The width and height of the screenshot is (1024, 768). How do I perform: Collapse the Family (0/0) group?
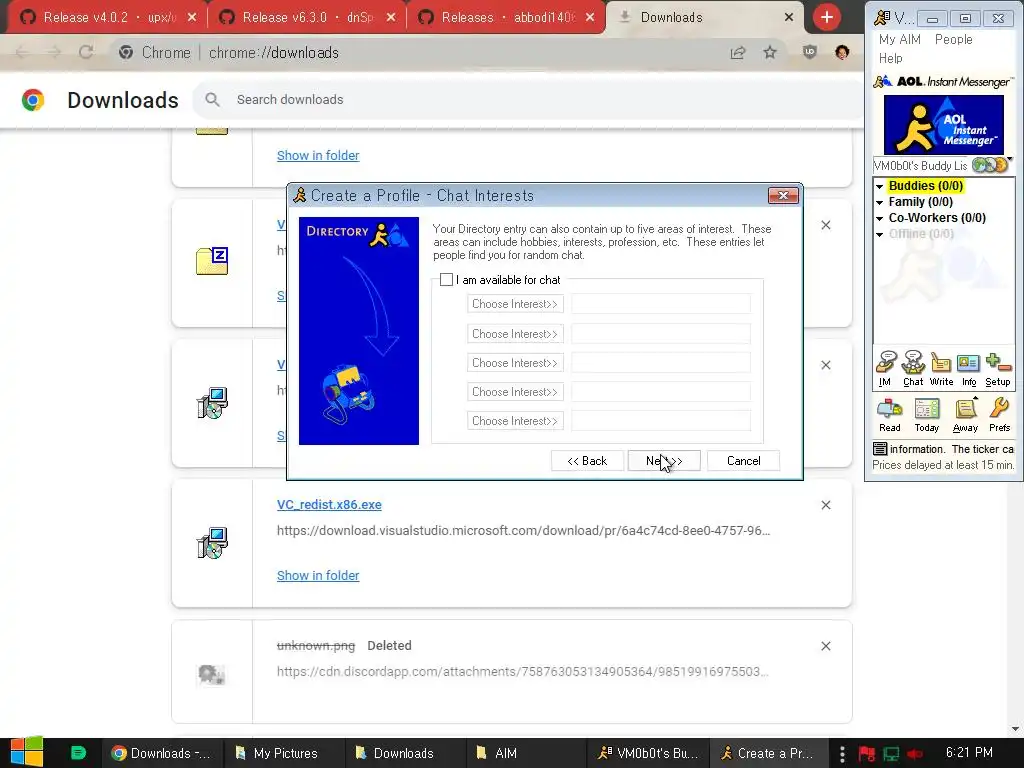click(x=880, y=202)
